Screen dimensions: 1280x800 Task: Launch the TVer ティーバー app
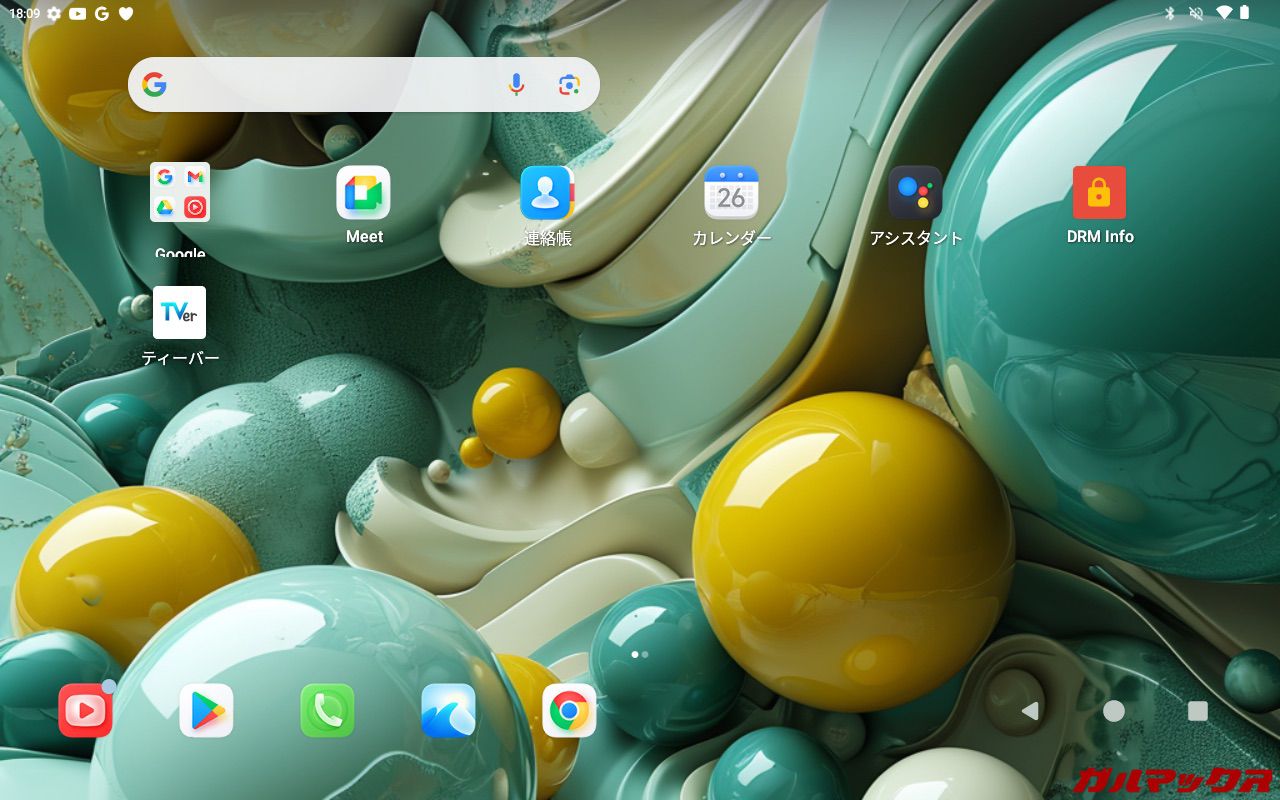click(x=179, y=313)
